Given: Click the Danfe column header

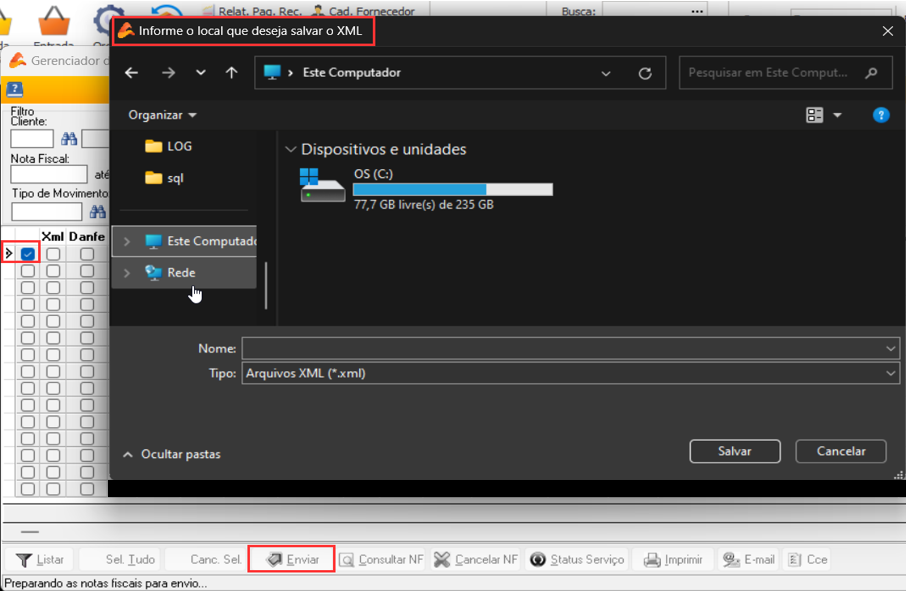Looking at the screenshot, I should pos(87,236).
